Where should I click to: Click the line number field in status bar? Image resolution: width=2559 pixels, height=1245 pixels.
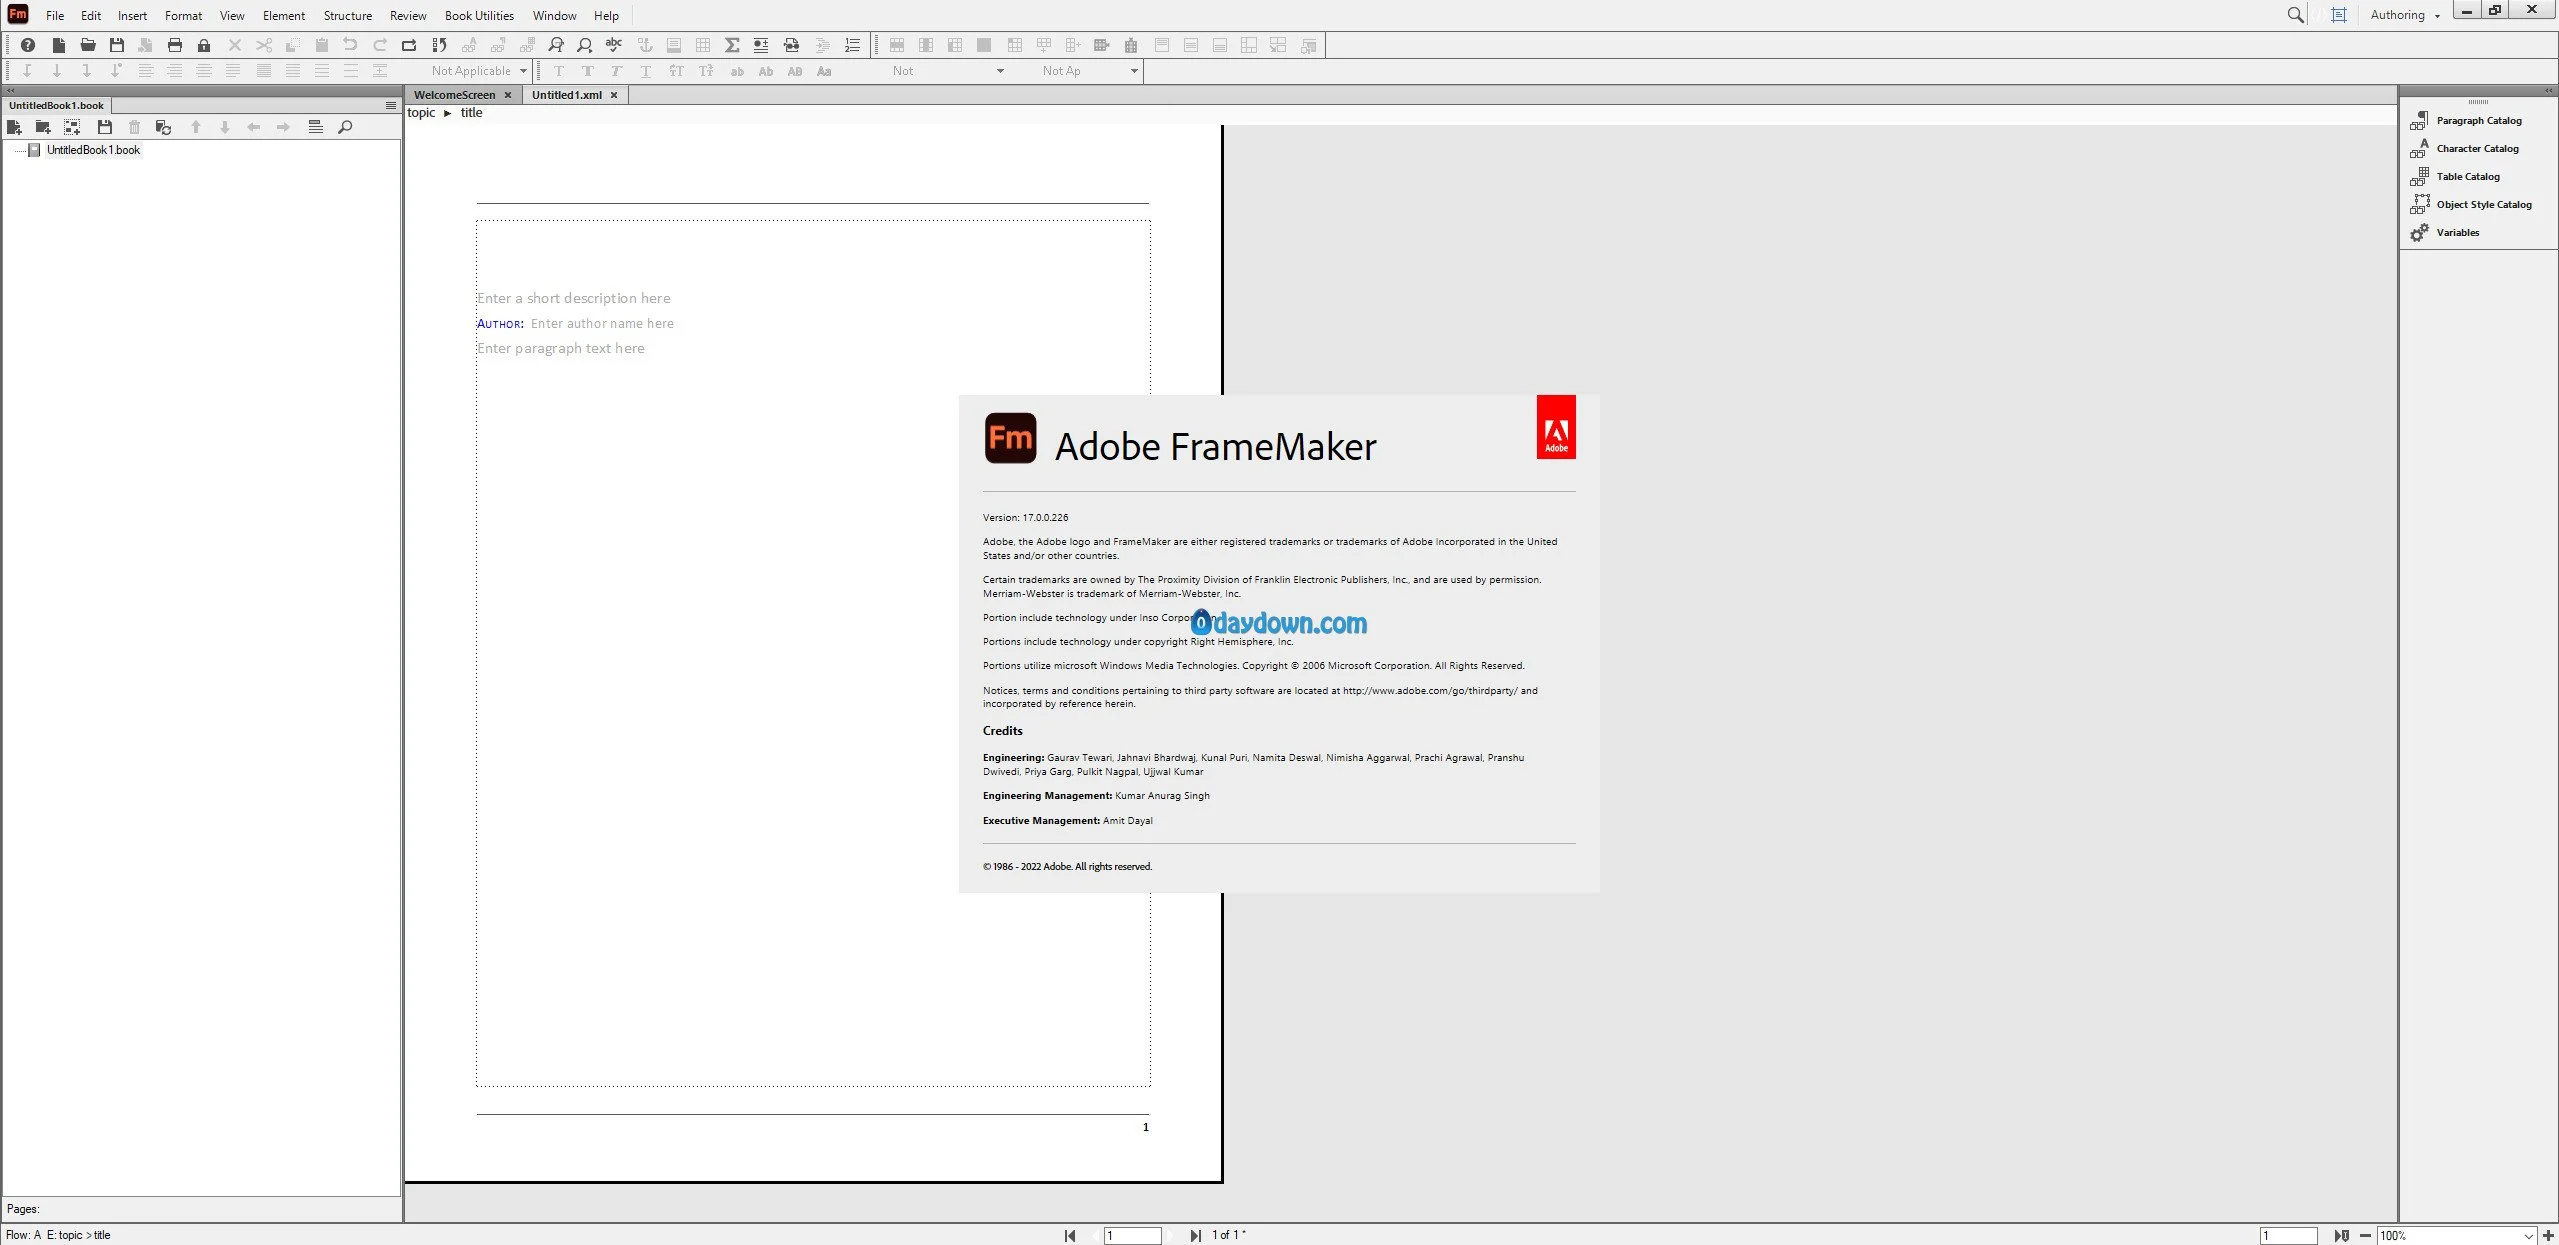tap(2288, 1236)
